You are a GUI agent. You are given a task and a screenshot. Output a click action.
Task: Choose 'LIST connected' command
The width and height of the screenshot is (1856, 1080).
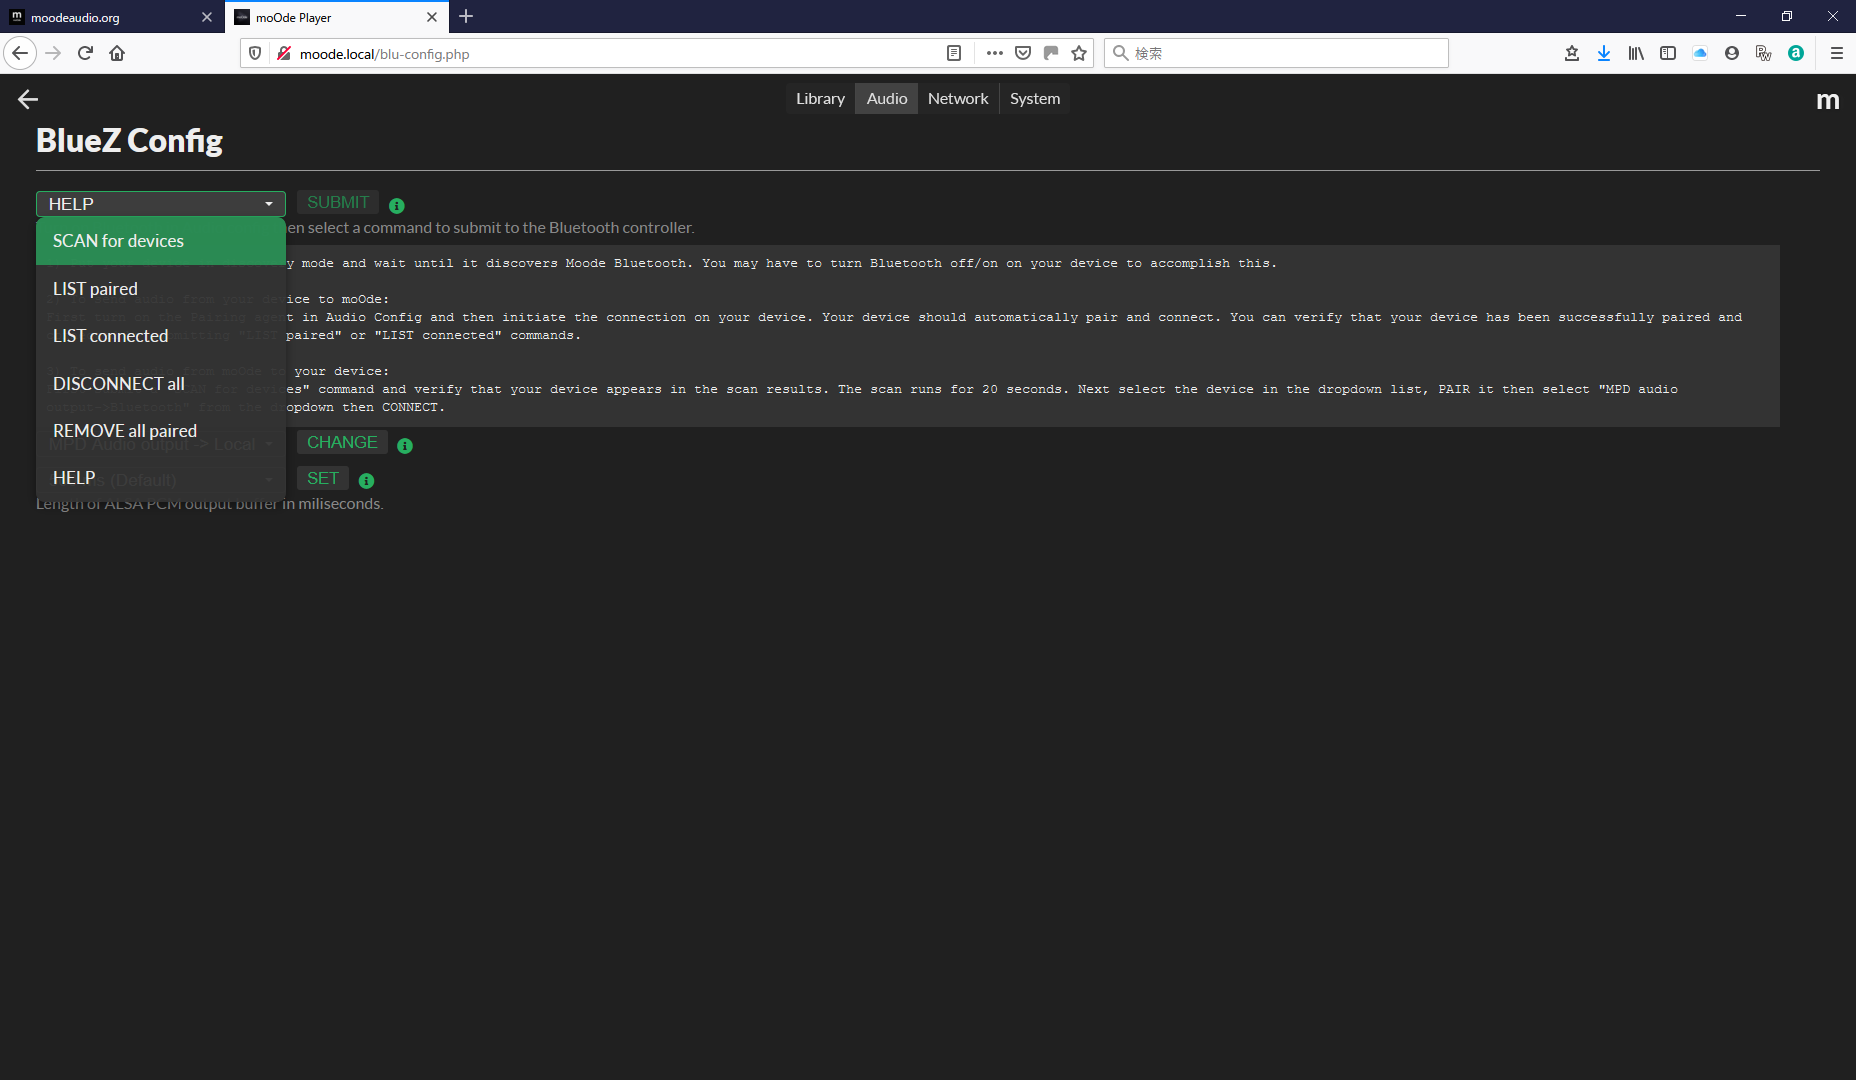click(161, 336)
